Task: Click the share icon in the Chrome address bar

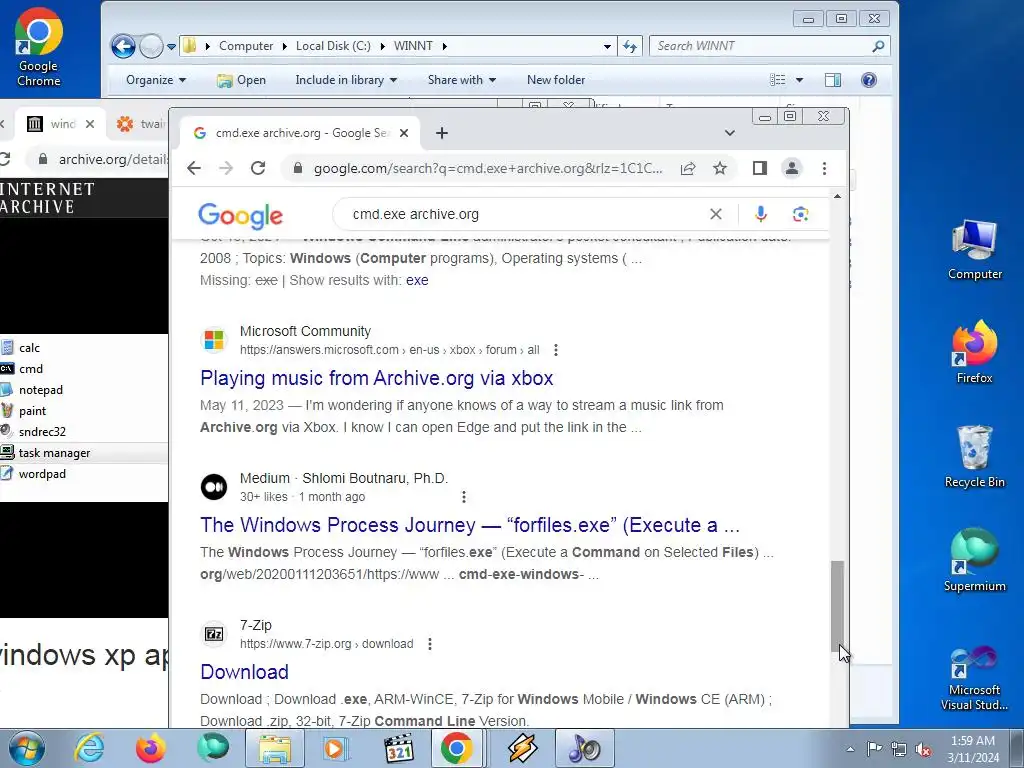Action: 688,168
